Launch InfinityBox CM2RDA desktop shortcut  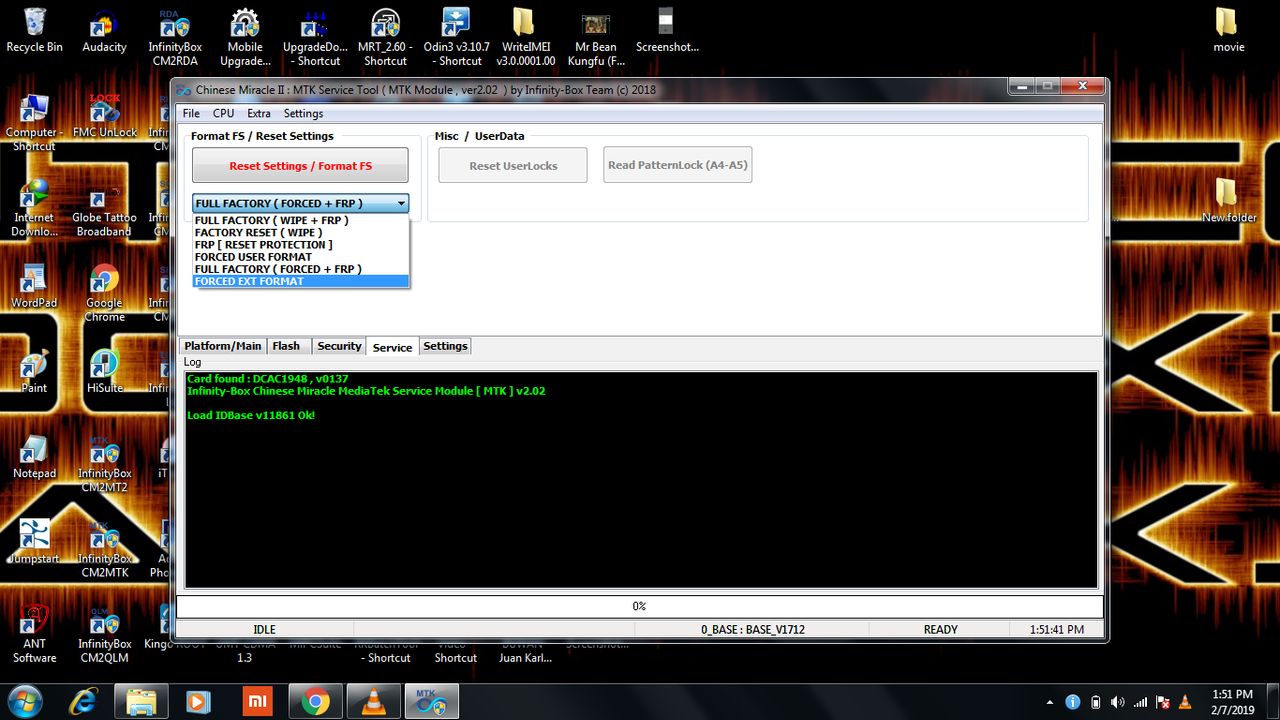tap(175, 37)
